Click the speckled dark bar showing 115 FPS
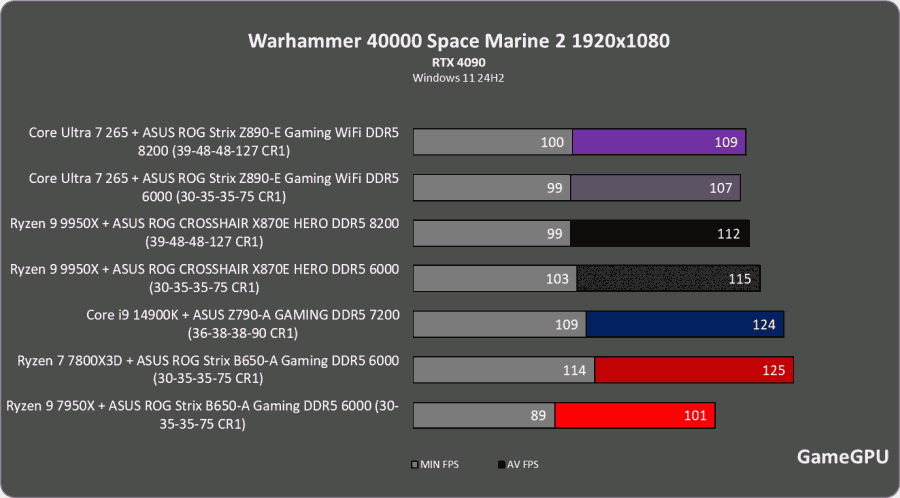 669,278
